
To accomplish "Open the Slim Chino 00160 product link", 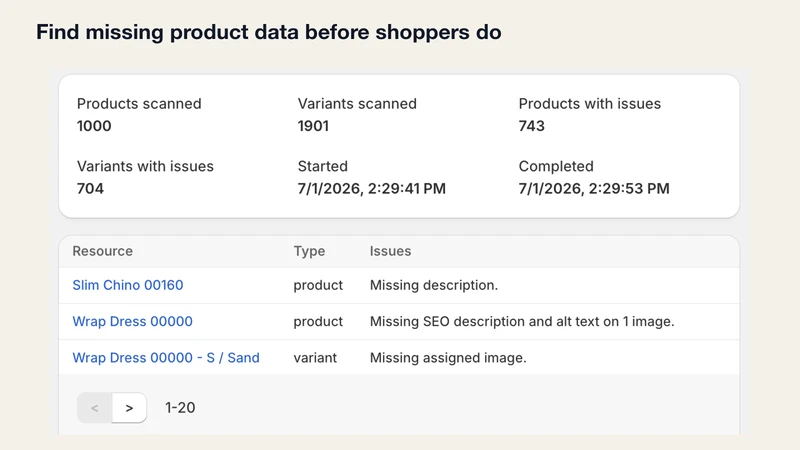I will tap(128, 285).
